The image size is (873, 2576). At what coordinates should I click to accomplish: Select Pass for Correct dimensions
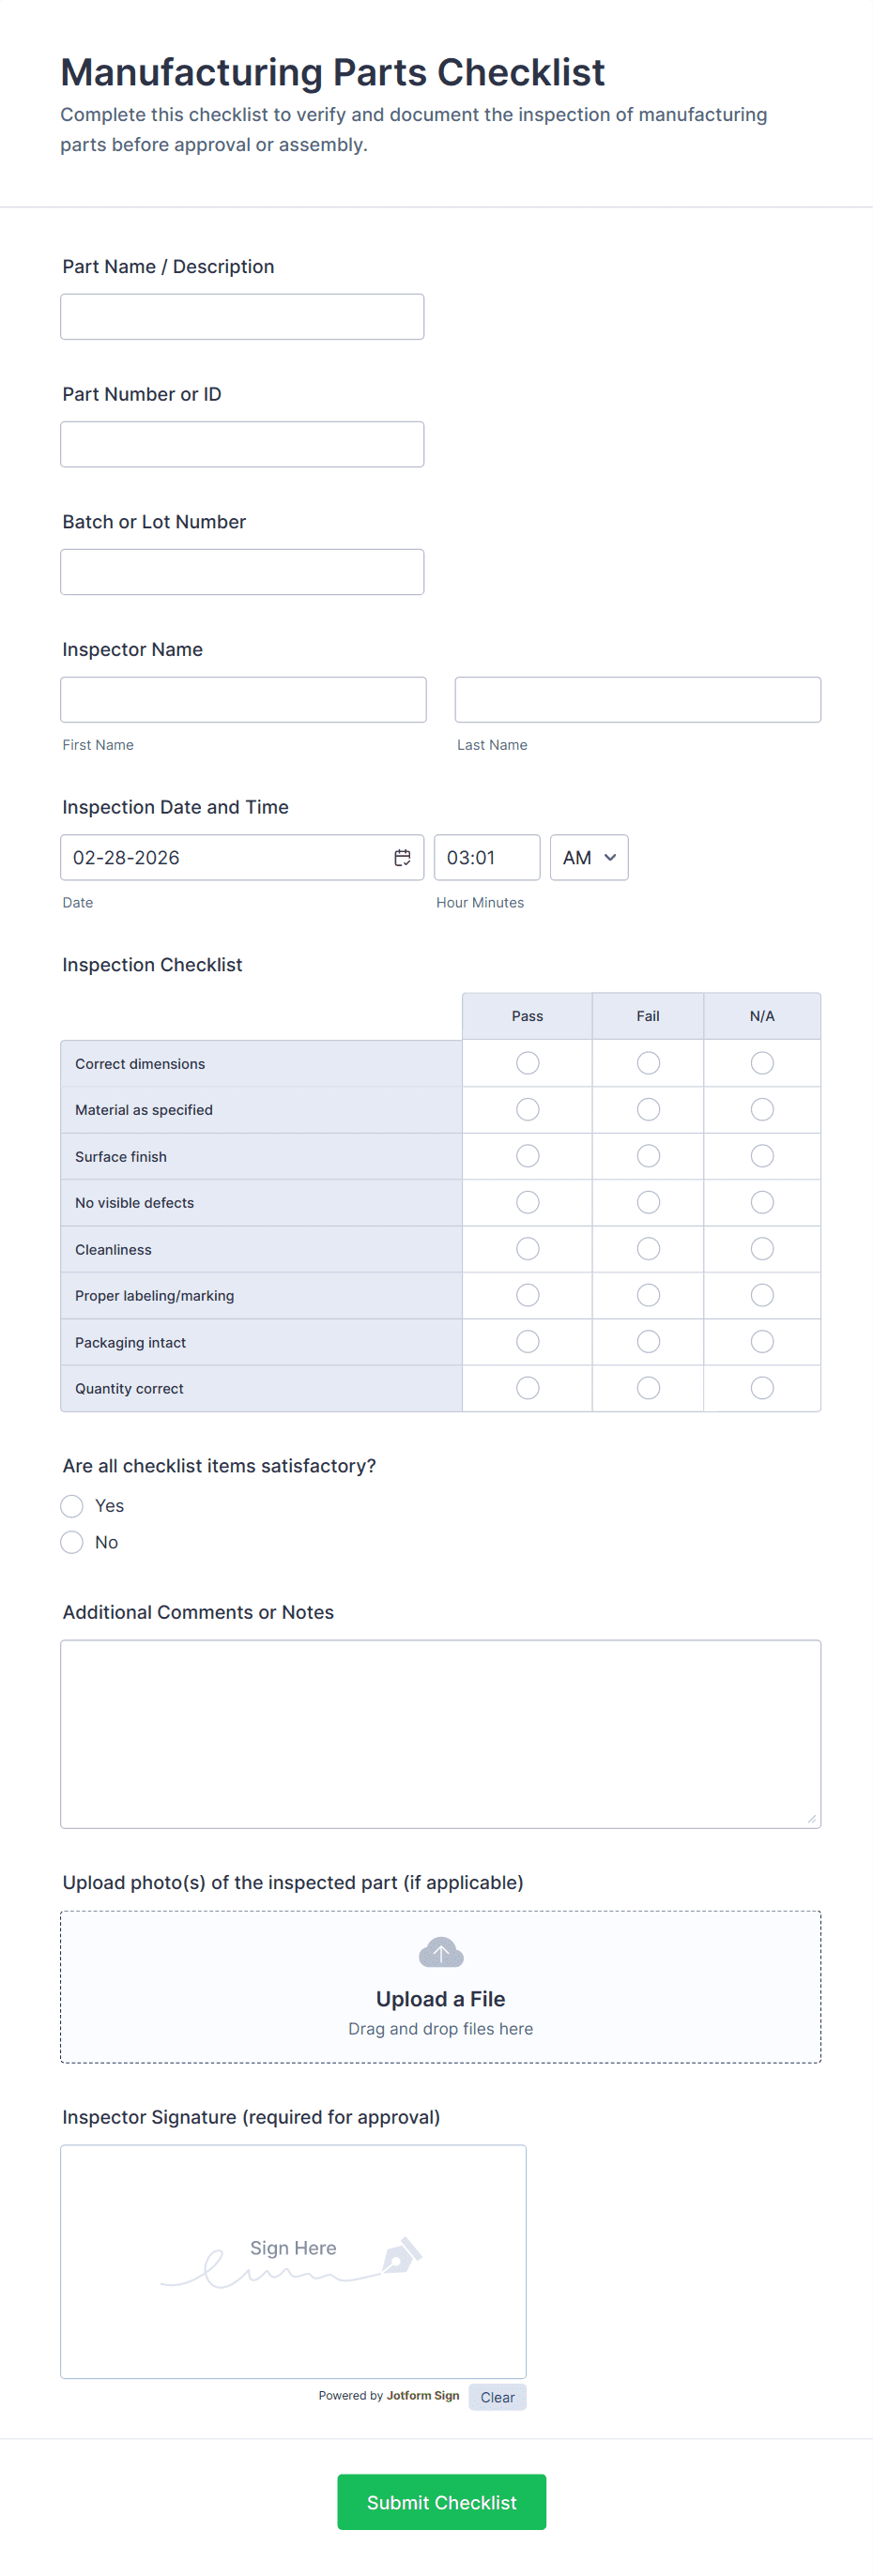pyautogui.click(x=527, y=1062)
